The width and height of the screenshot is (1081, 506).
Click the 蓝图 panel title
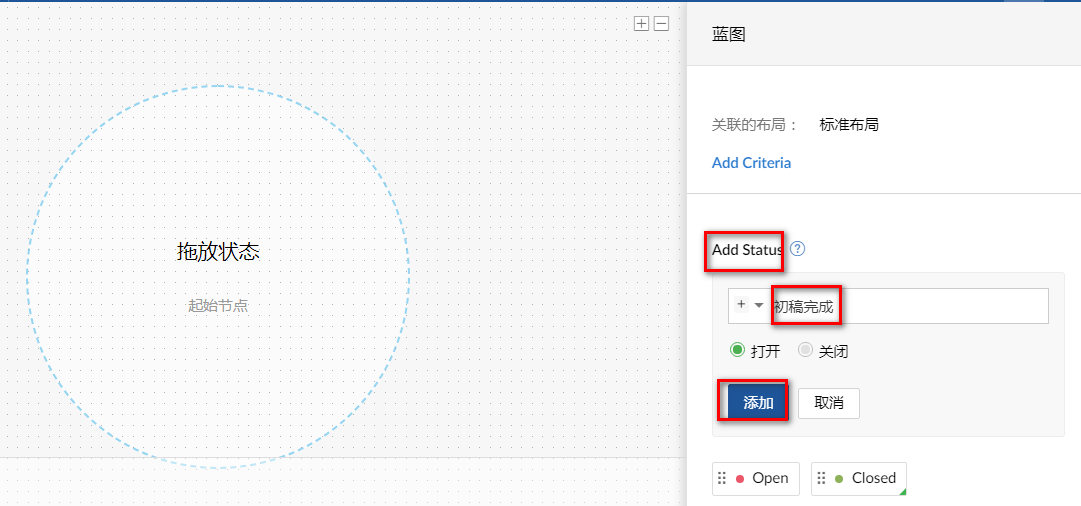729,34
